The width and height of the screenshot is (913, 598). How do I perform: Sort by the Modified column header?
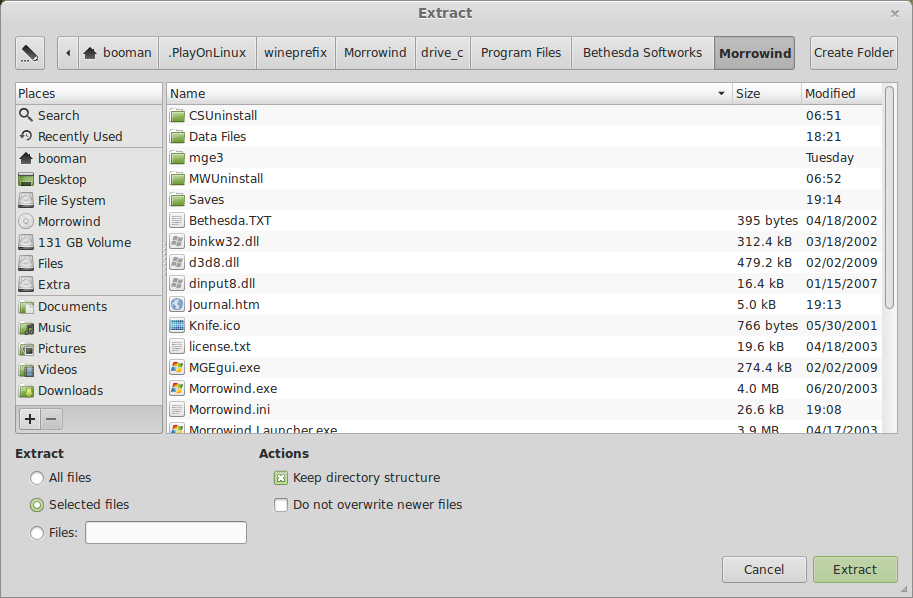coord(842,93)
